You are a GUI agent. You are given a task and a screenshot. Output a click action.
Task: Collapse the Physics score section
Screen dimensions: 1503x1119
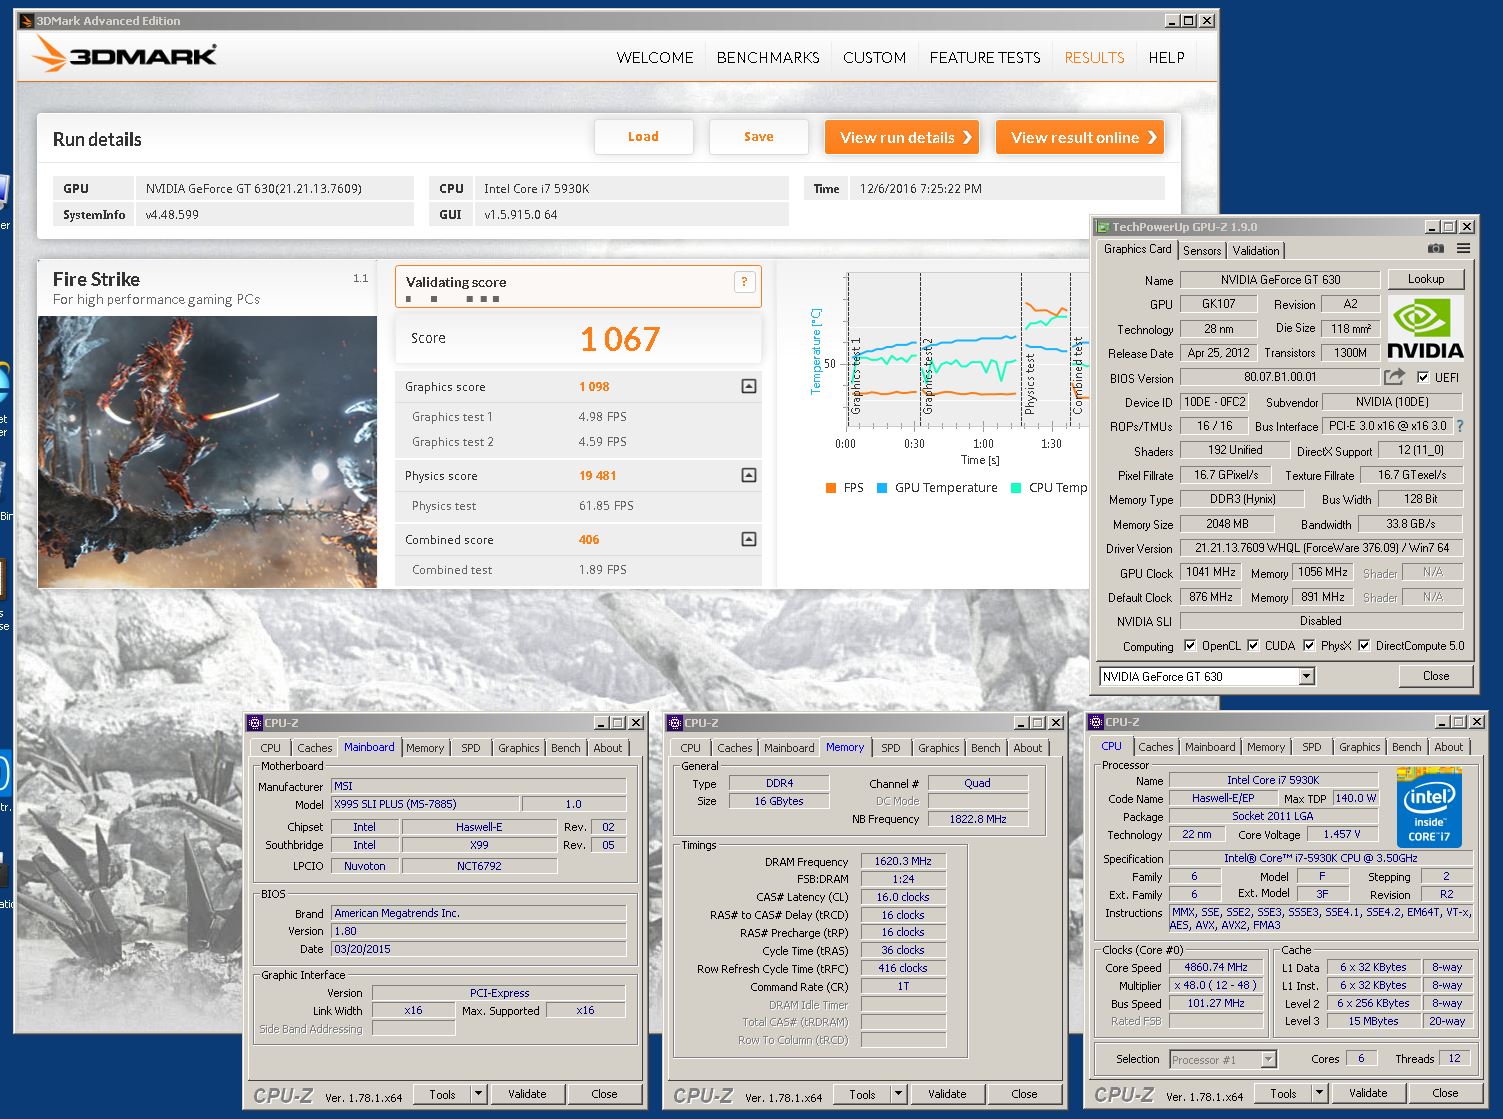tap(749, 475)
